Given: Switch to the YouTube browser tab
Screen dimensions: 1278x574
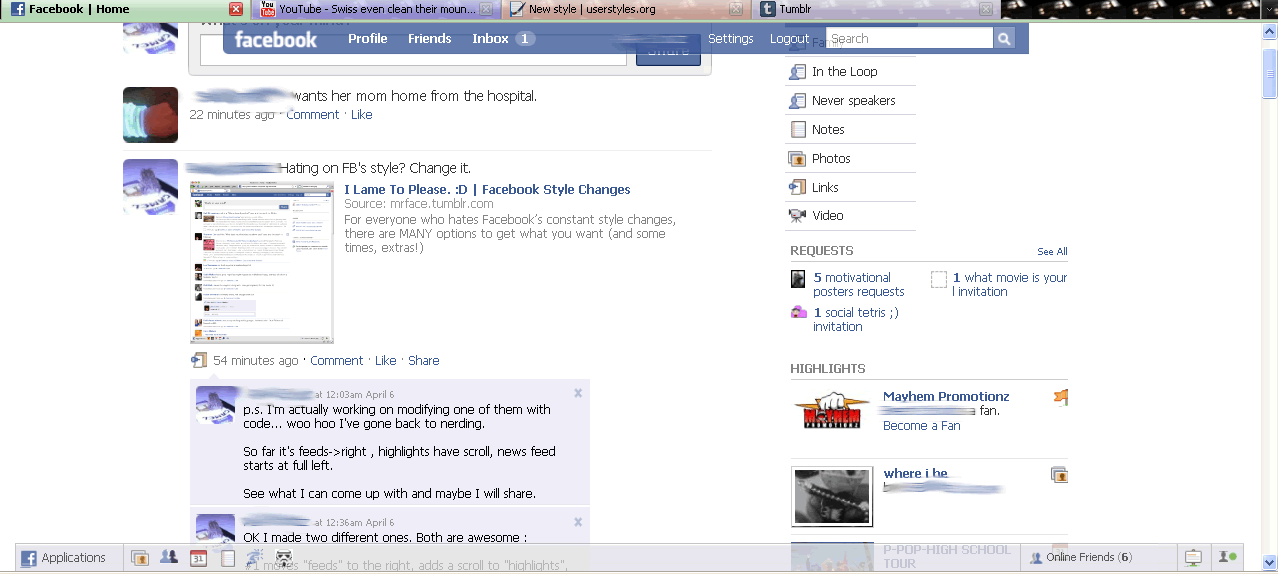Looking at the screenshot, I should tap(374, 9).
